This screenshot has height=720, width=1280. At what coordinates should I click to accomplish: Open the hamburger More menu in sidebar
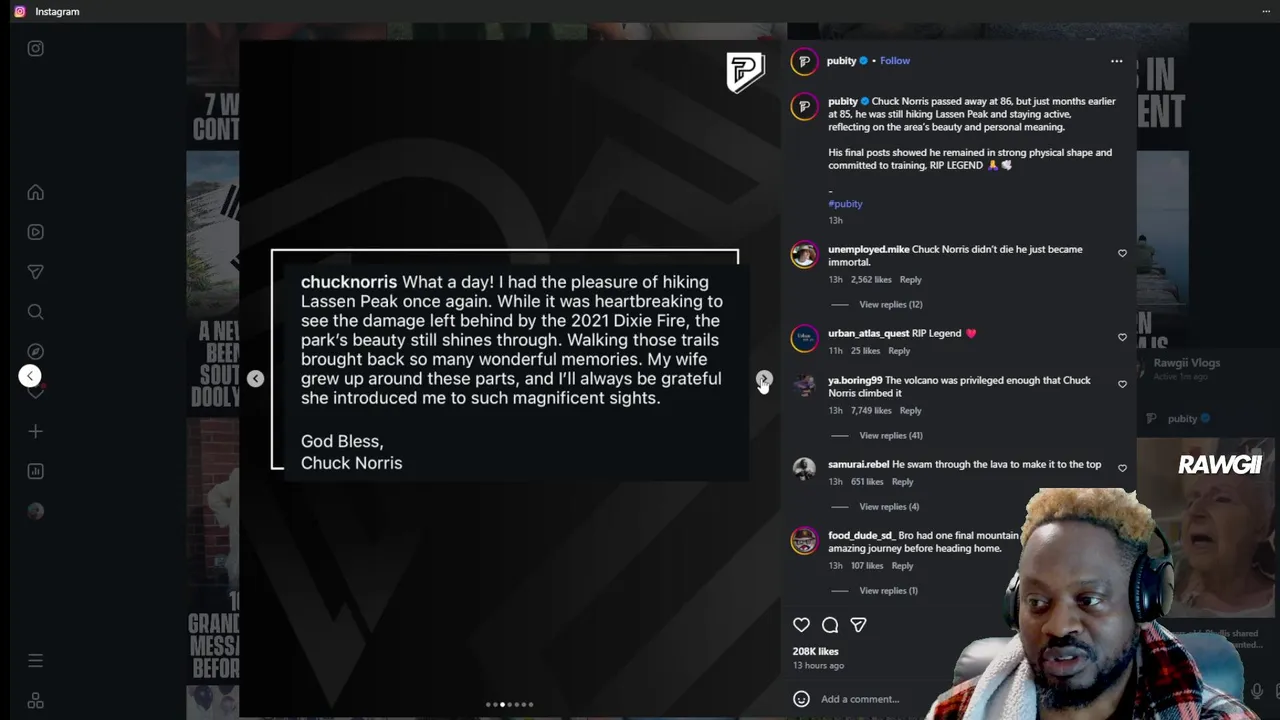pyautogui.click(x=35, y=660)
